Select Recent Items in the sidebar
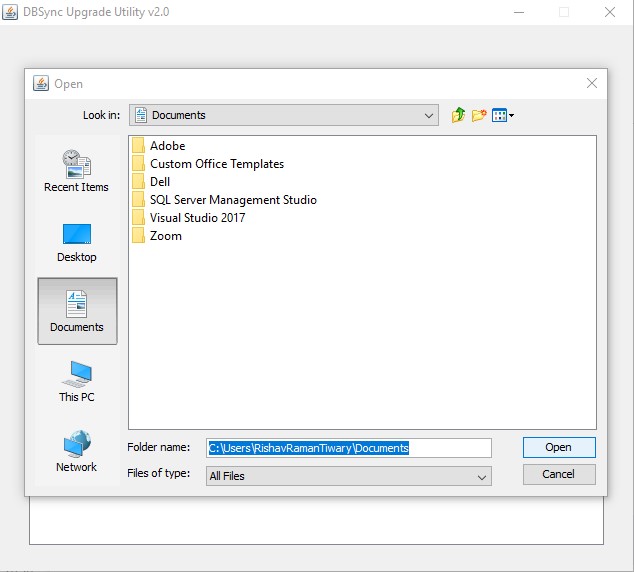 tap(76, 171)
